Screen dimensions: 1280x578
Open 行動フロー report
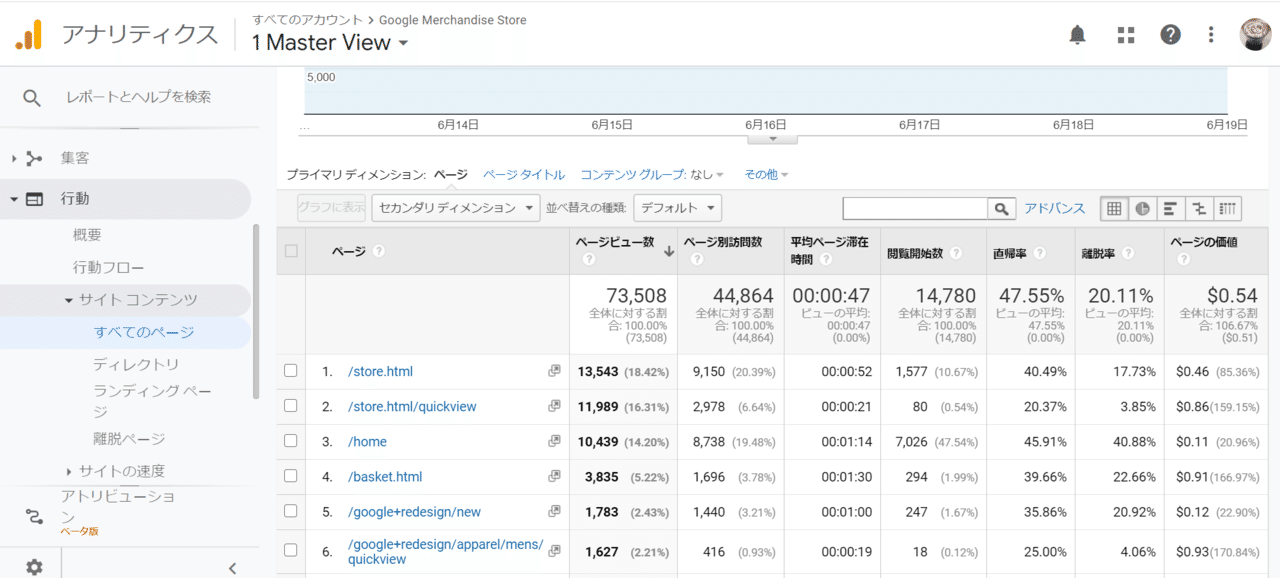(108, 268)
